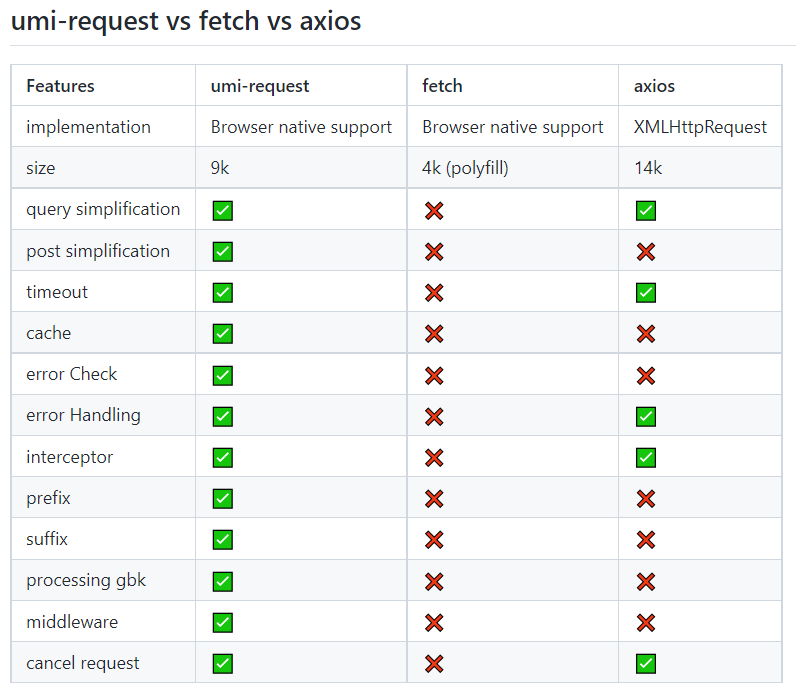
Task: Click the green check for umi-request middleware
Action: coord(222,622)
